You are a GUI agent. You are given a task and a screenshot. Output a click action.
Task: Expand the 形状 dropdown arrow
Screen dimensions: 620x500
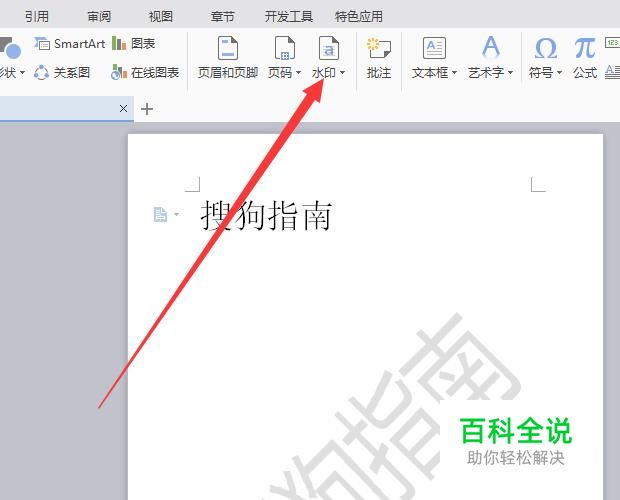[x=23, y=72]
